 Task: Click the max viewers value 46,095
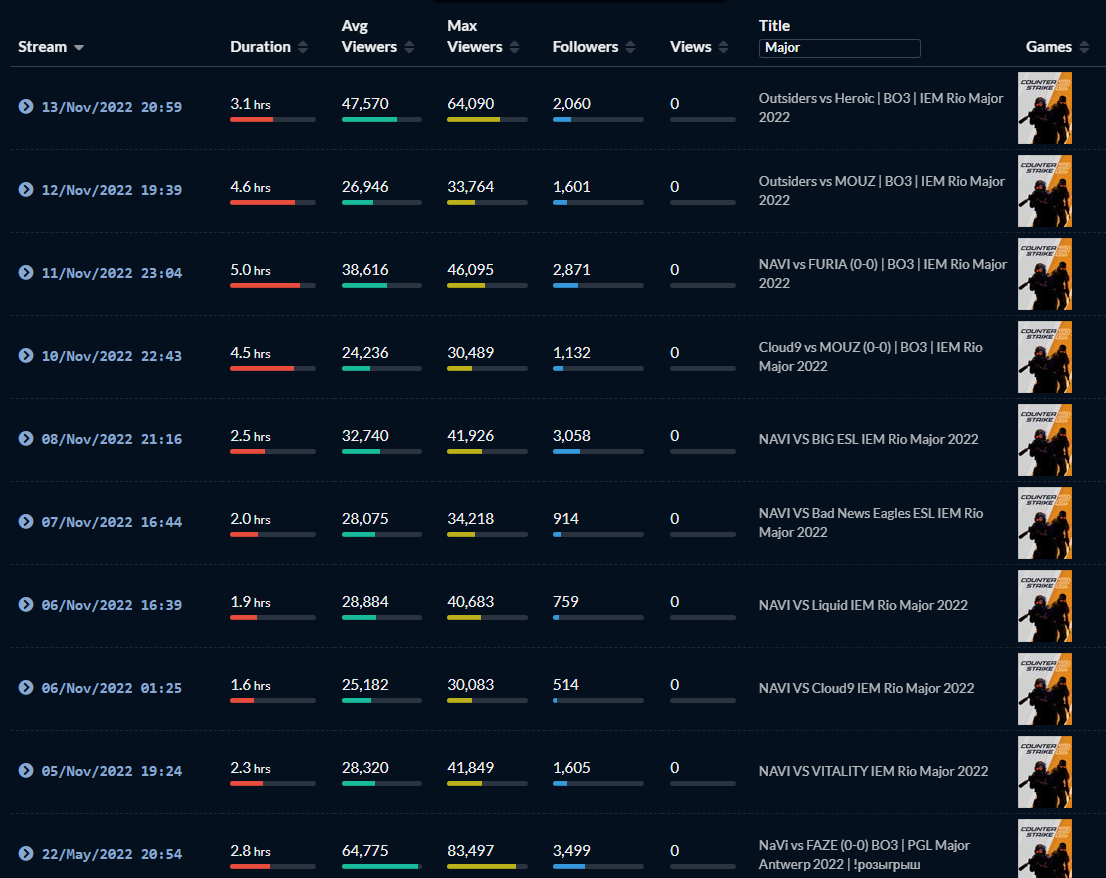tap(470, 269)
